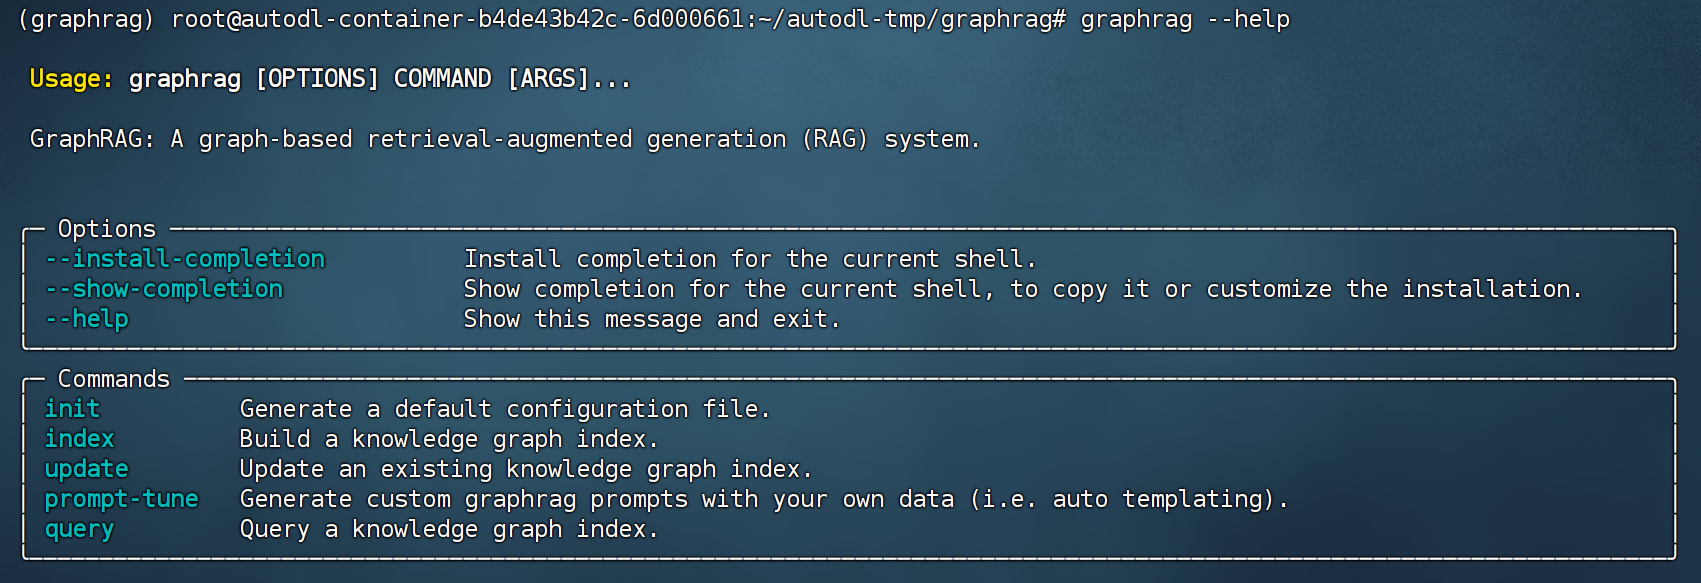
Task: Click 'Query a knowledge graph index.' description
Action: coord(449,529)
